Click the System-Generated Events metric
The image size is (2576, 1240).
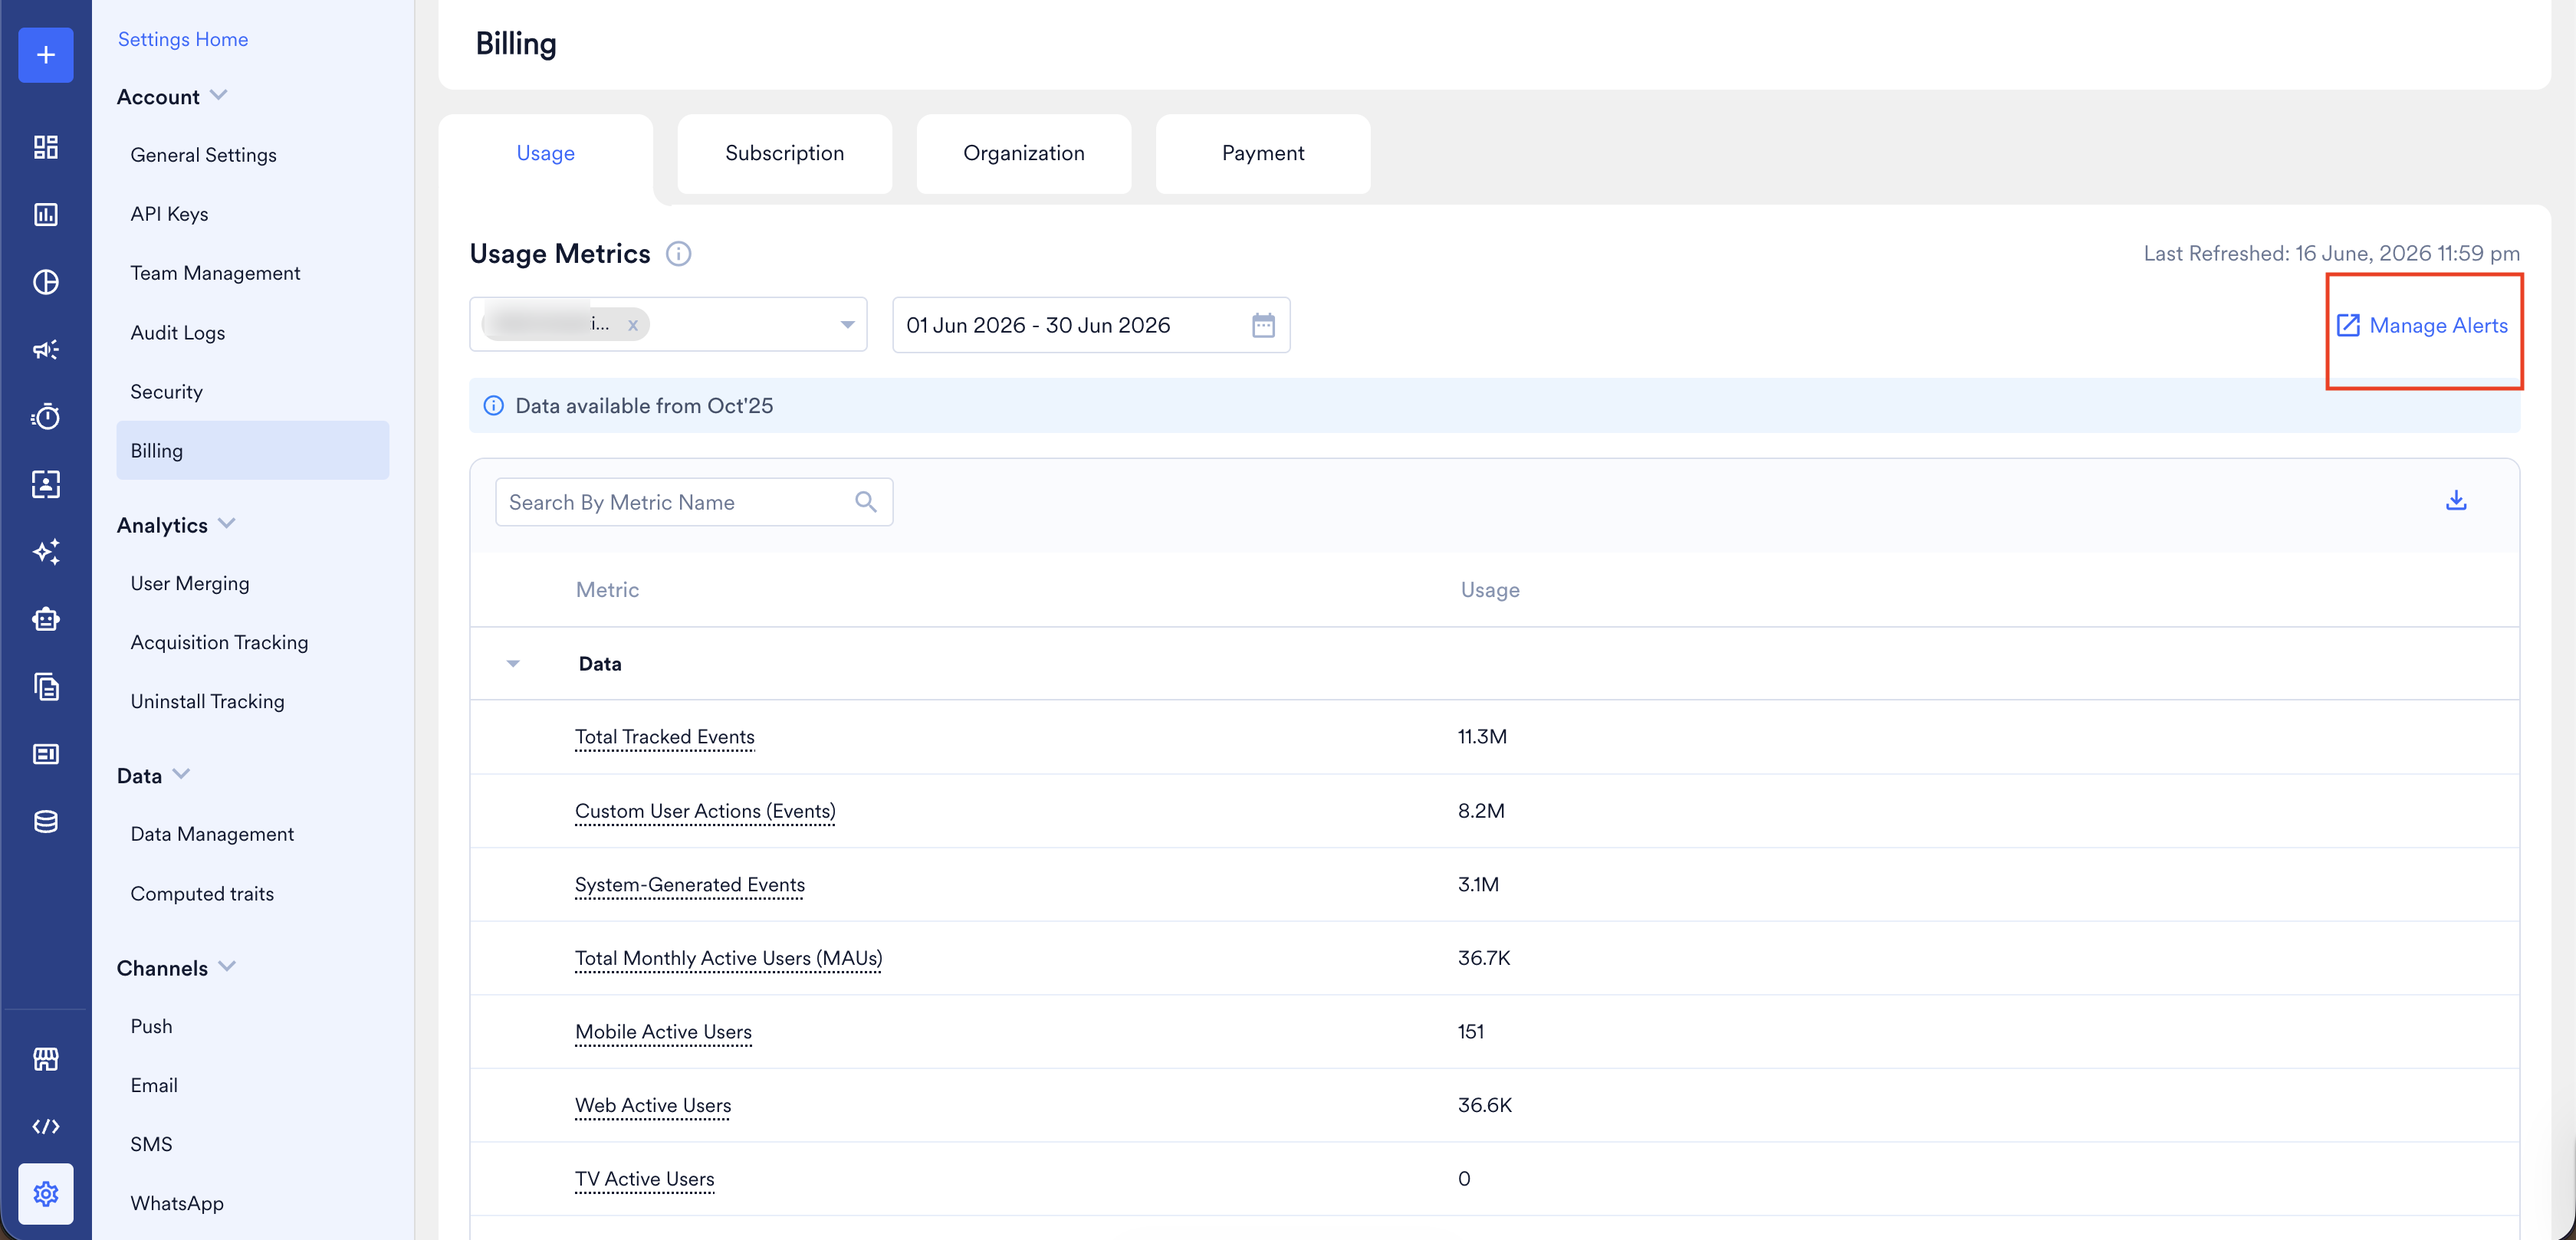point(690,885)
